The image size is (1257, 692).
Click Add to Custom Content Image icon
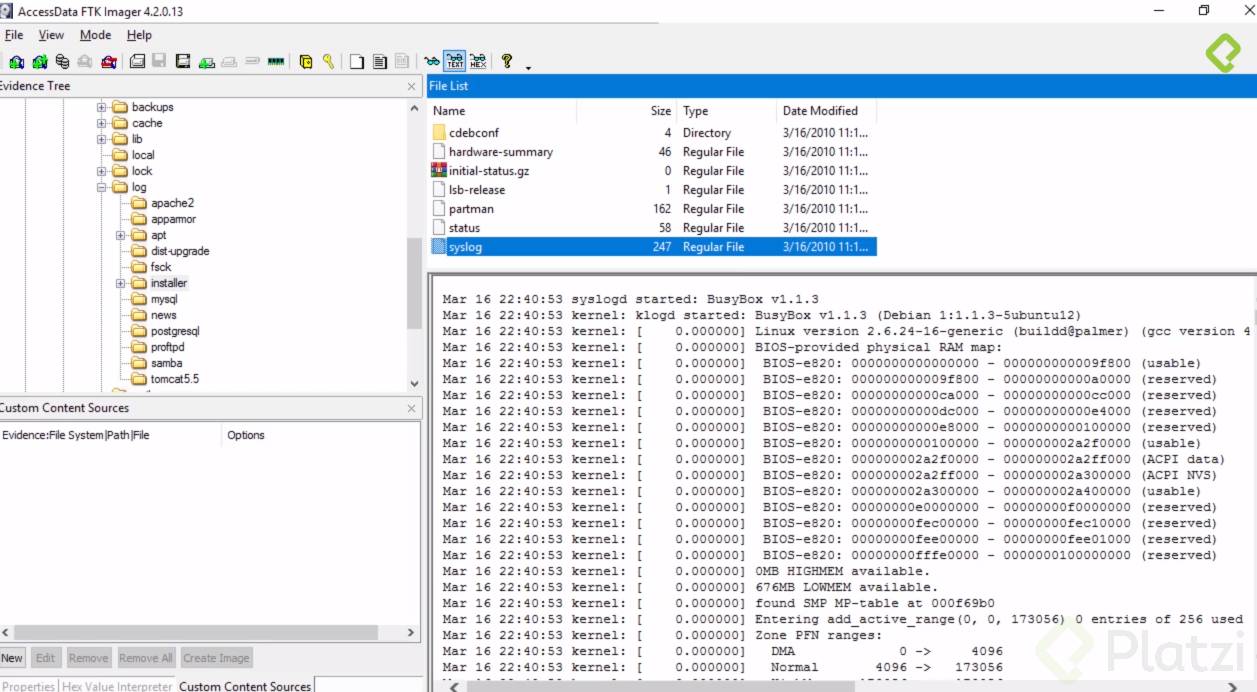[207, 62]
